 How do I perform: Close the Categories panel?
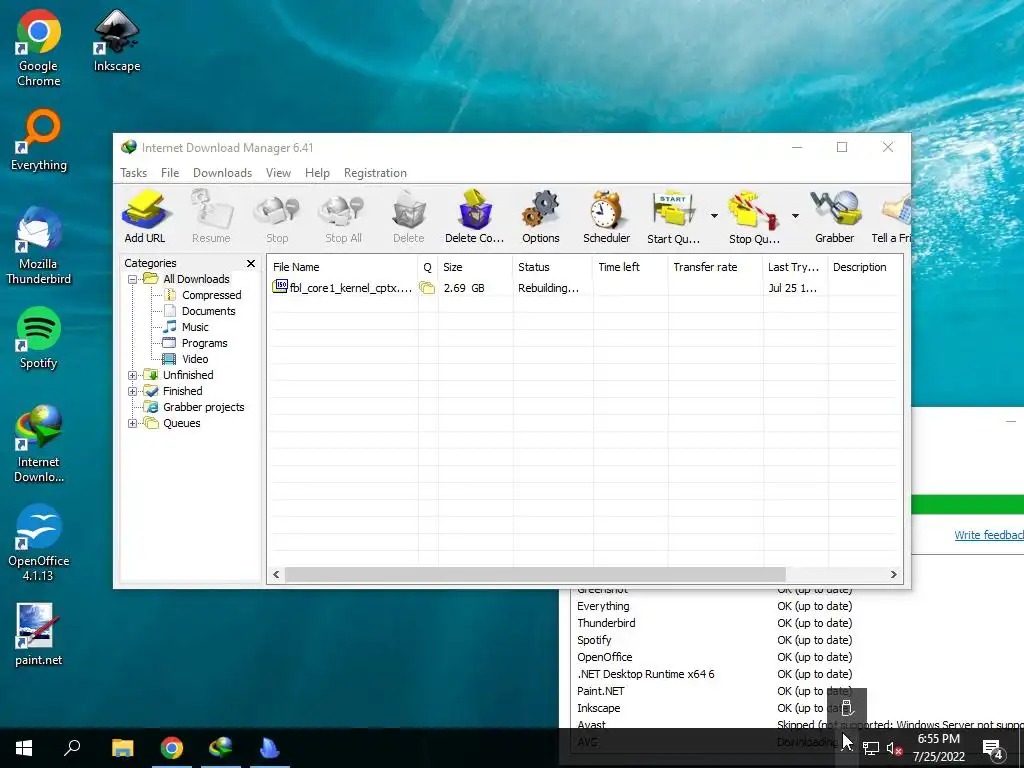[251, 263]
